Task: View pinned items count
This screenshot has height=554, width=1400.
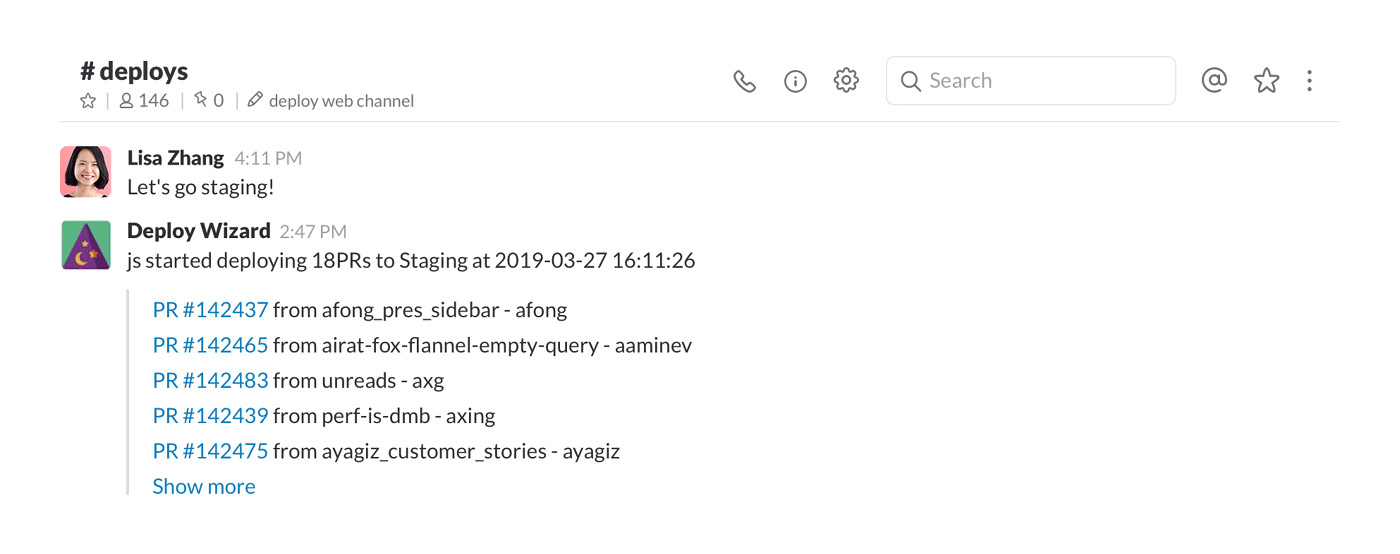Action: pyautogui.click(x=208, y=100)
